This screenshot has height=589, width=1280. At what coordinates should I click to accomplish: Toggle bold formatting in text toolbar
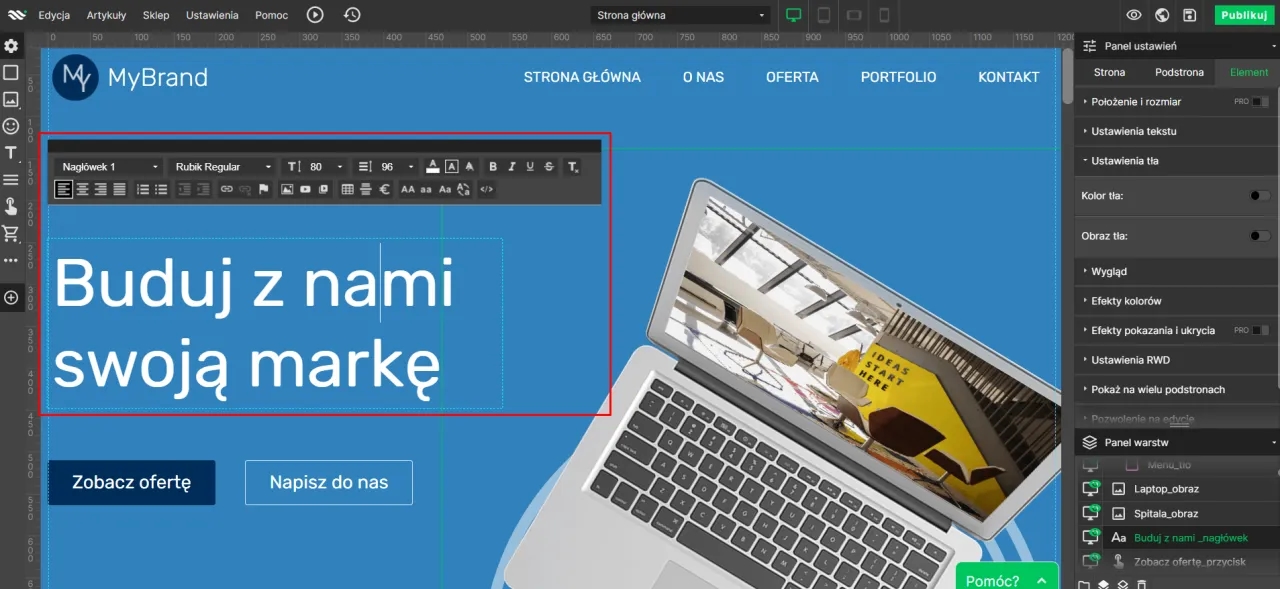(493, 167)
